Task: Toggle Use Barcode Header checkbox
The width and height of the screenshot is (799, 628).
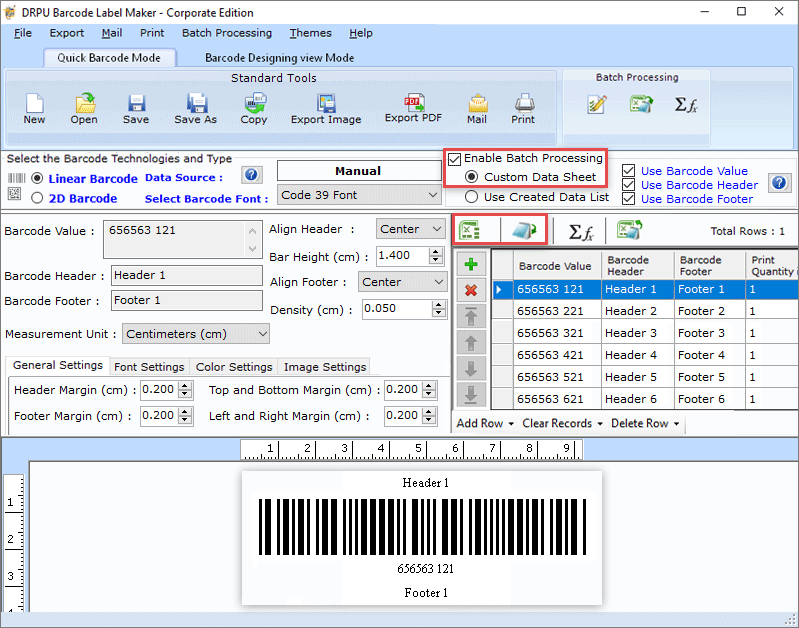Action: pyautogui.click(x=629, y=185)
